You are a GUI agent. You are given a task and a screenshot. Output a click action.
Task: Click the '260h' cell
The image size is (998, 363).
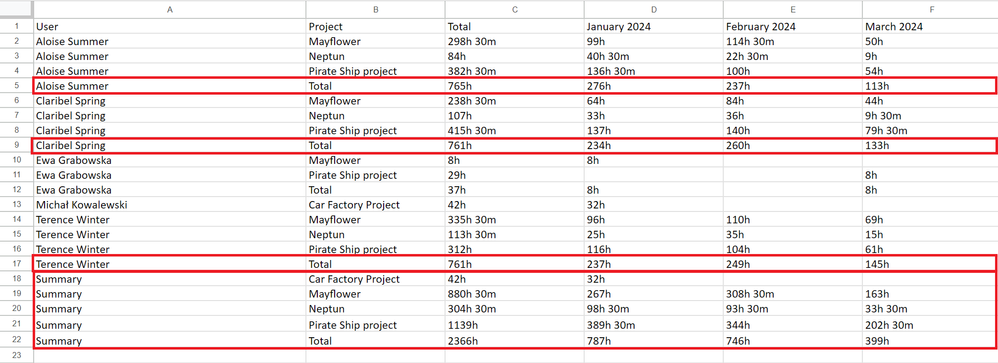[792, 146]
